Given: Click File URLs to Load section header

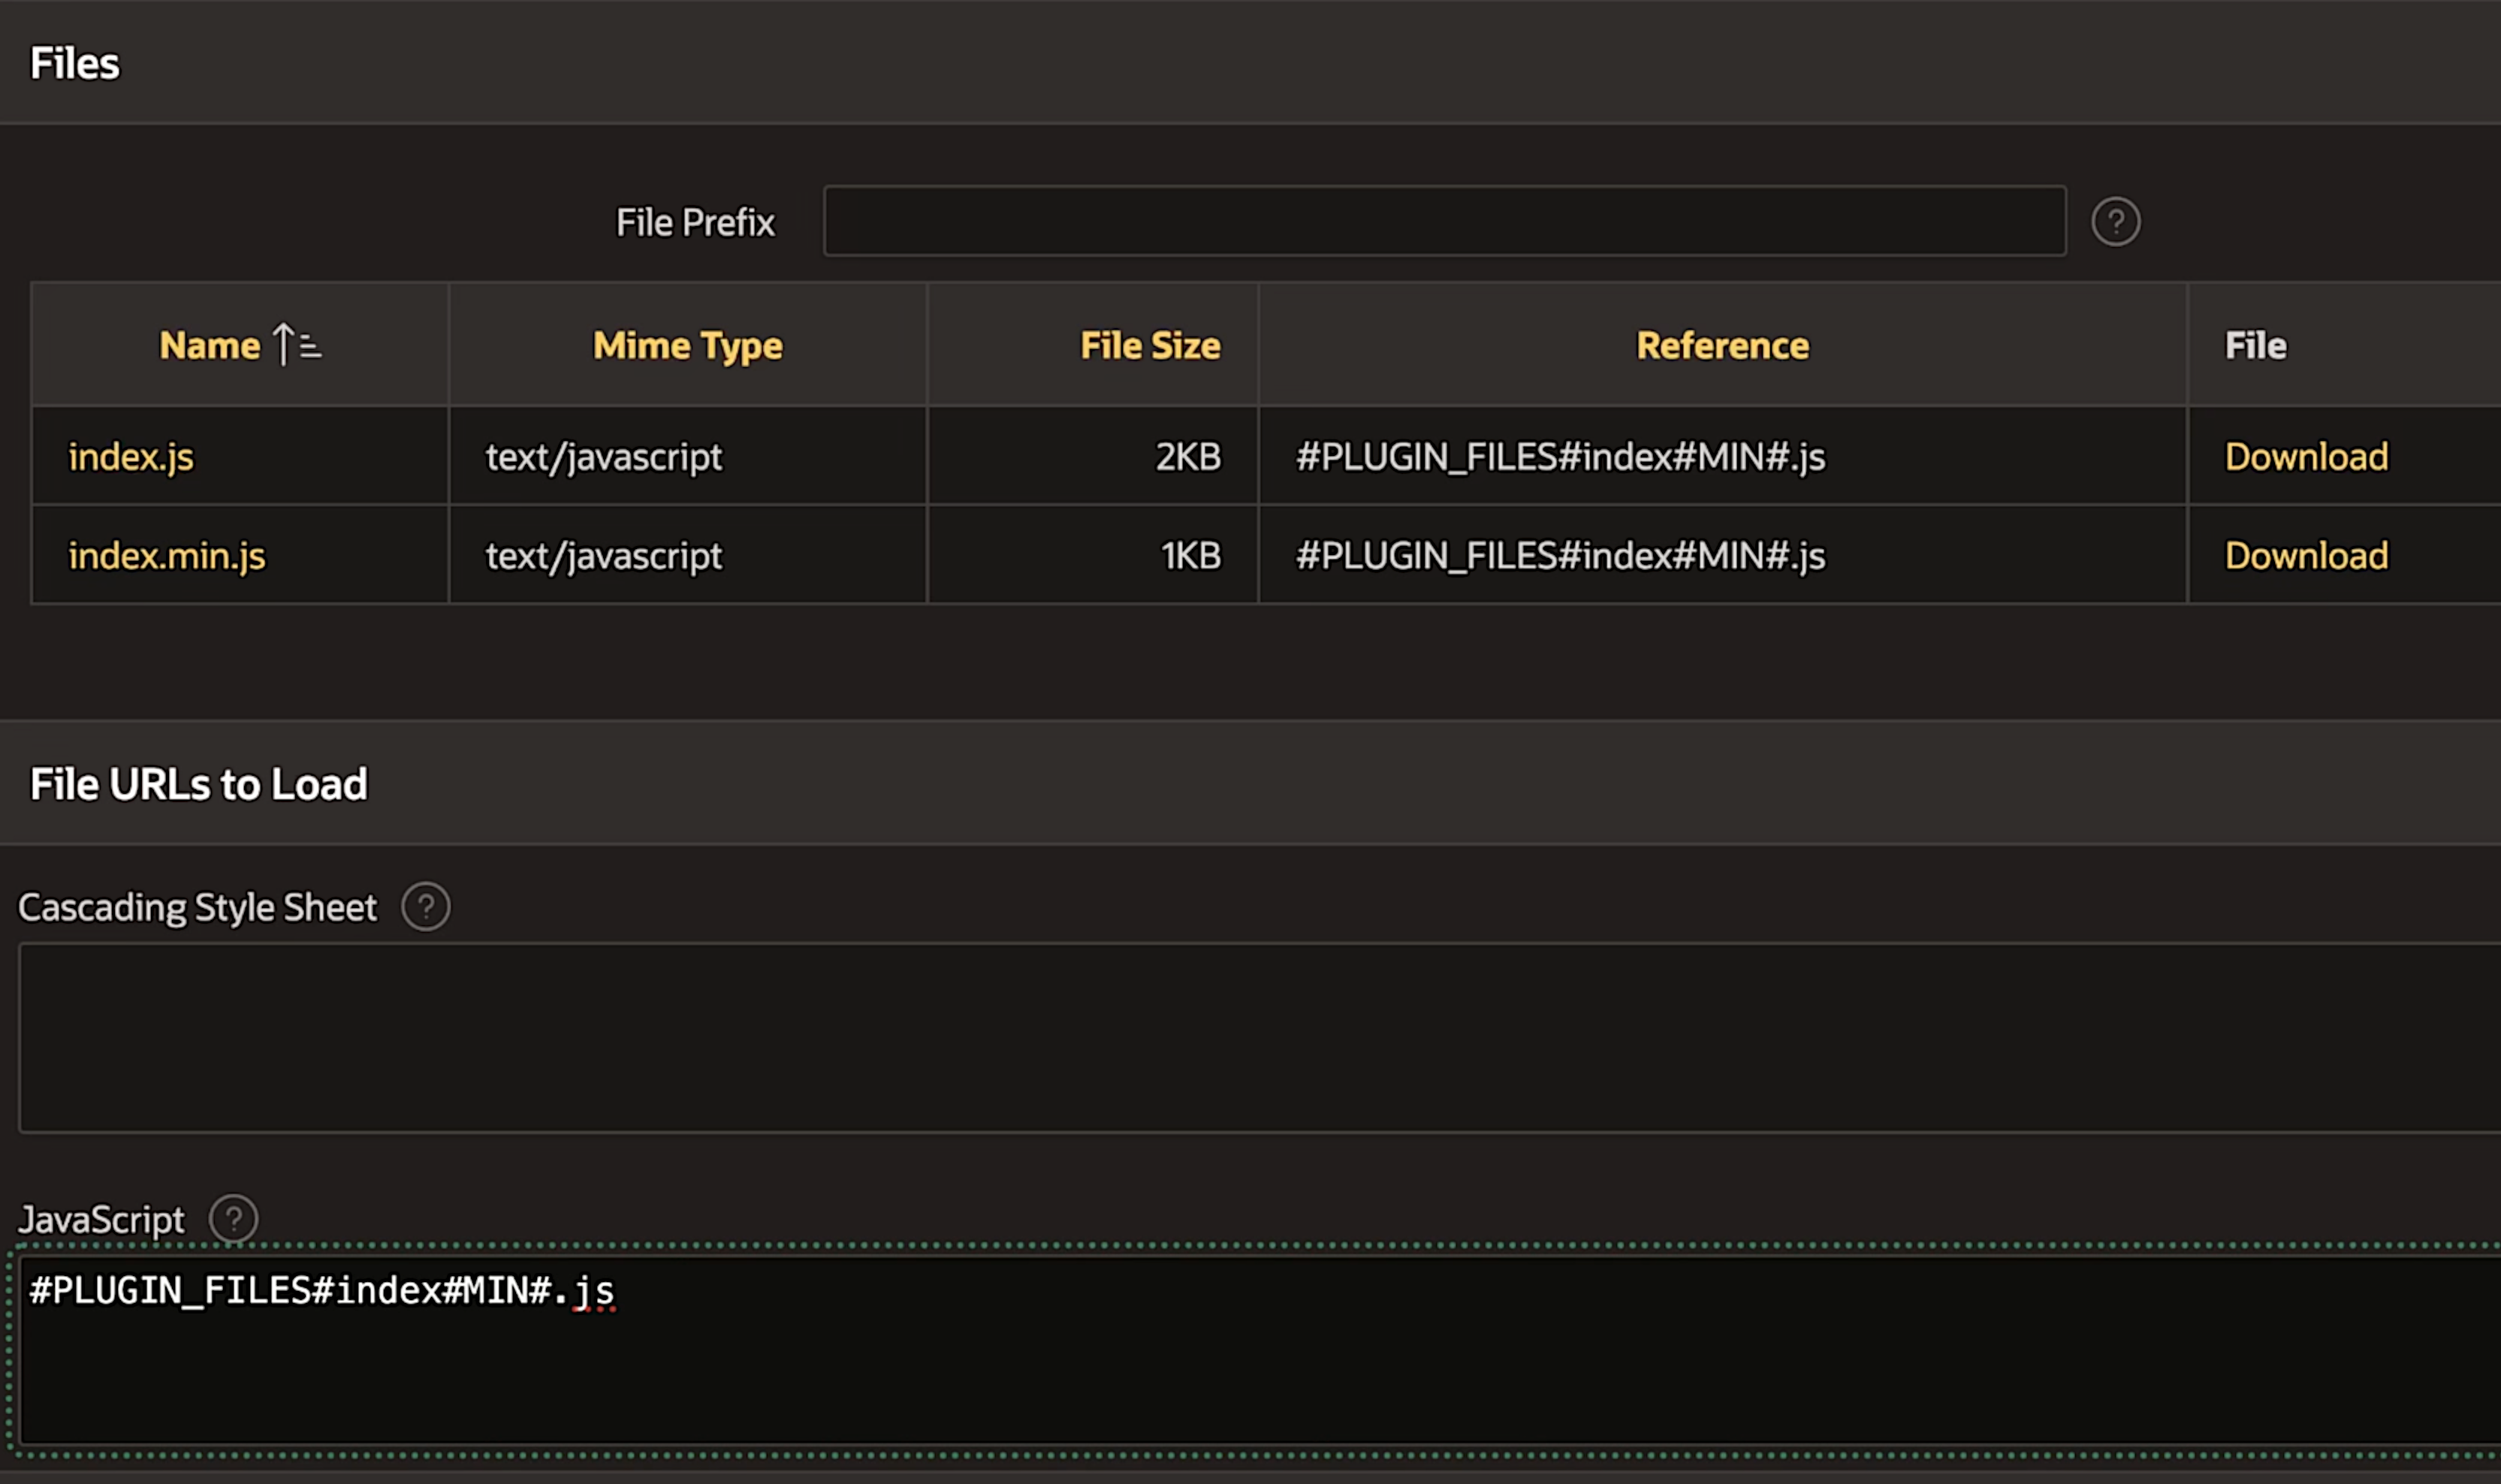Looking at the screenshot, I should coord(199,784).
